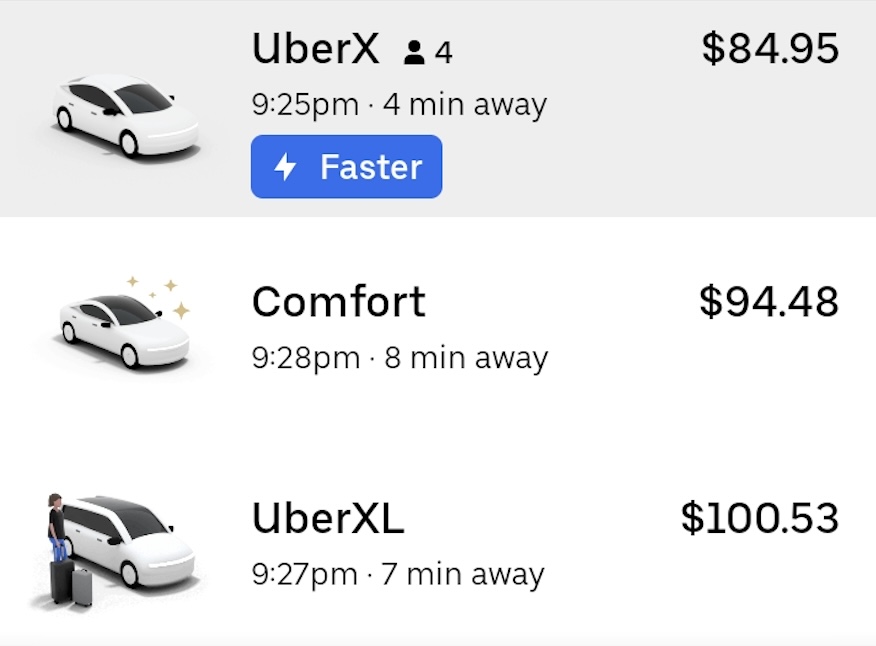
Task: Click UberXL's 7 min away text
Action: click(463, 575)
